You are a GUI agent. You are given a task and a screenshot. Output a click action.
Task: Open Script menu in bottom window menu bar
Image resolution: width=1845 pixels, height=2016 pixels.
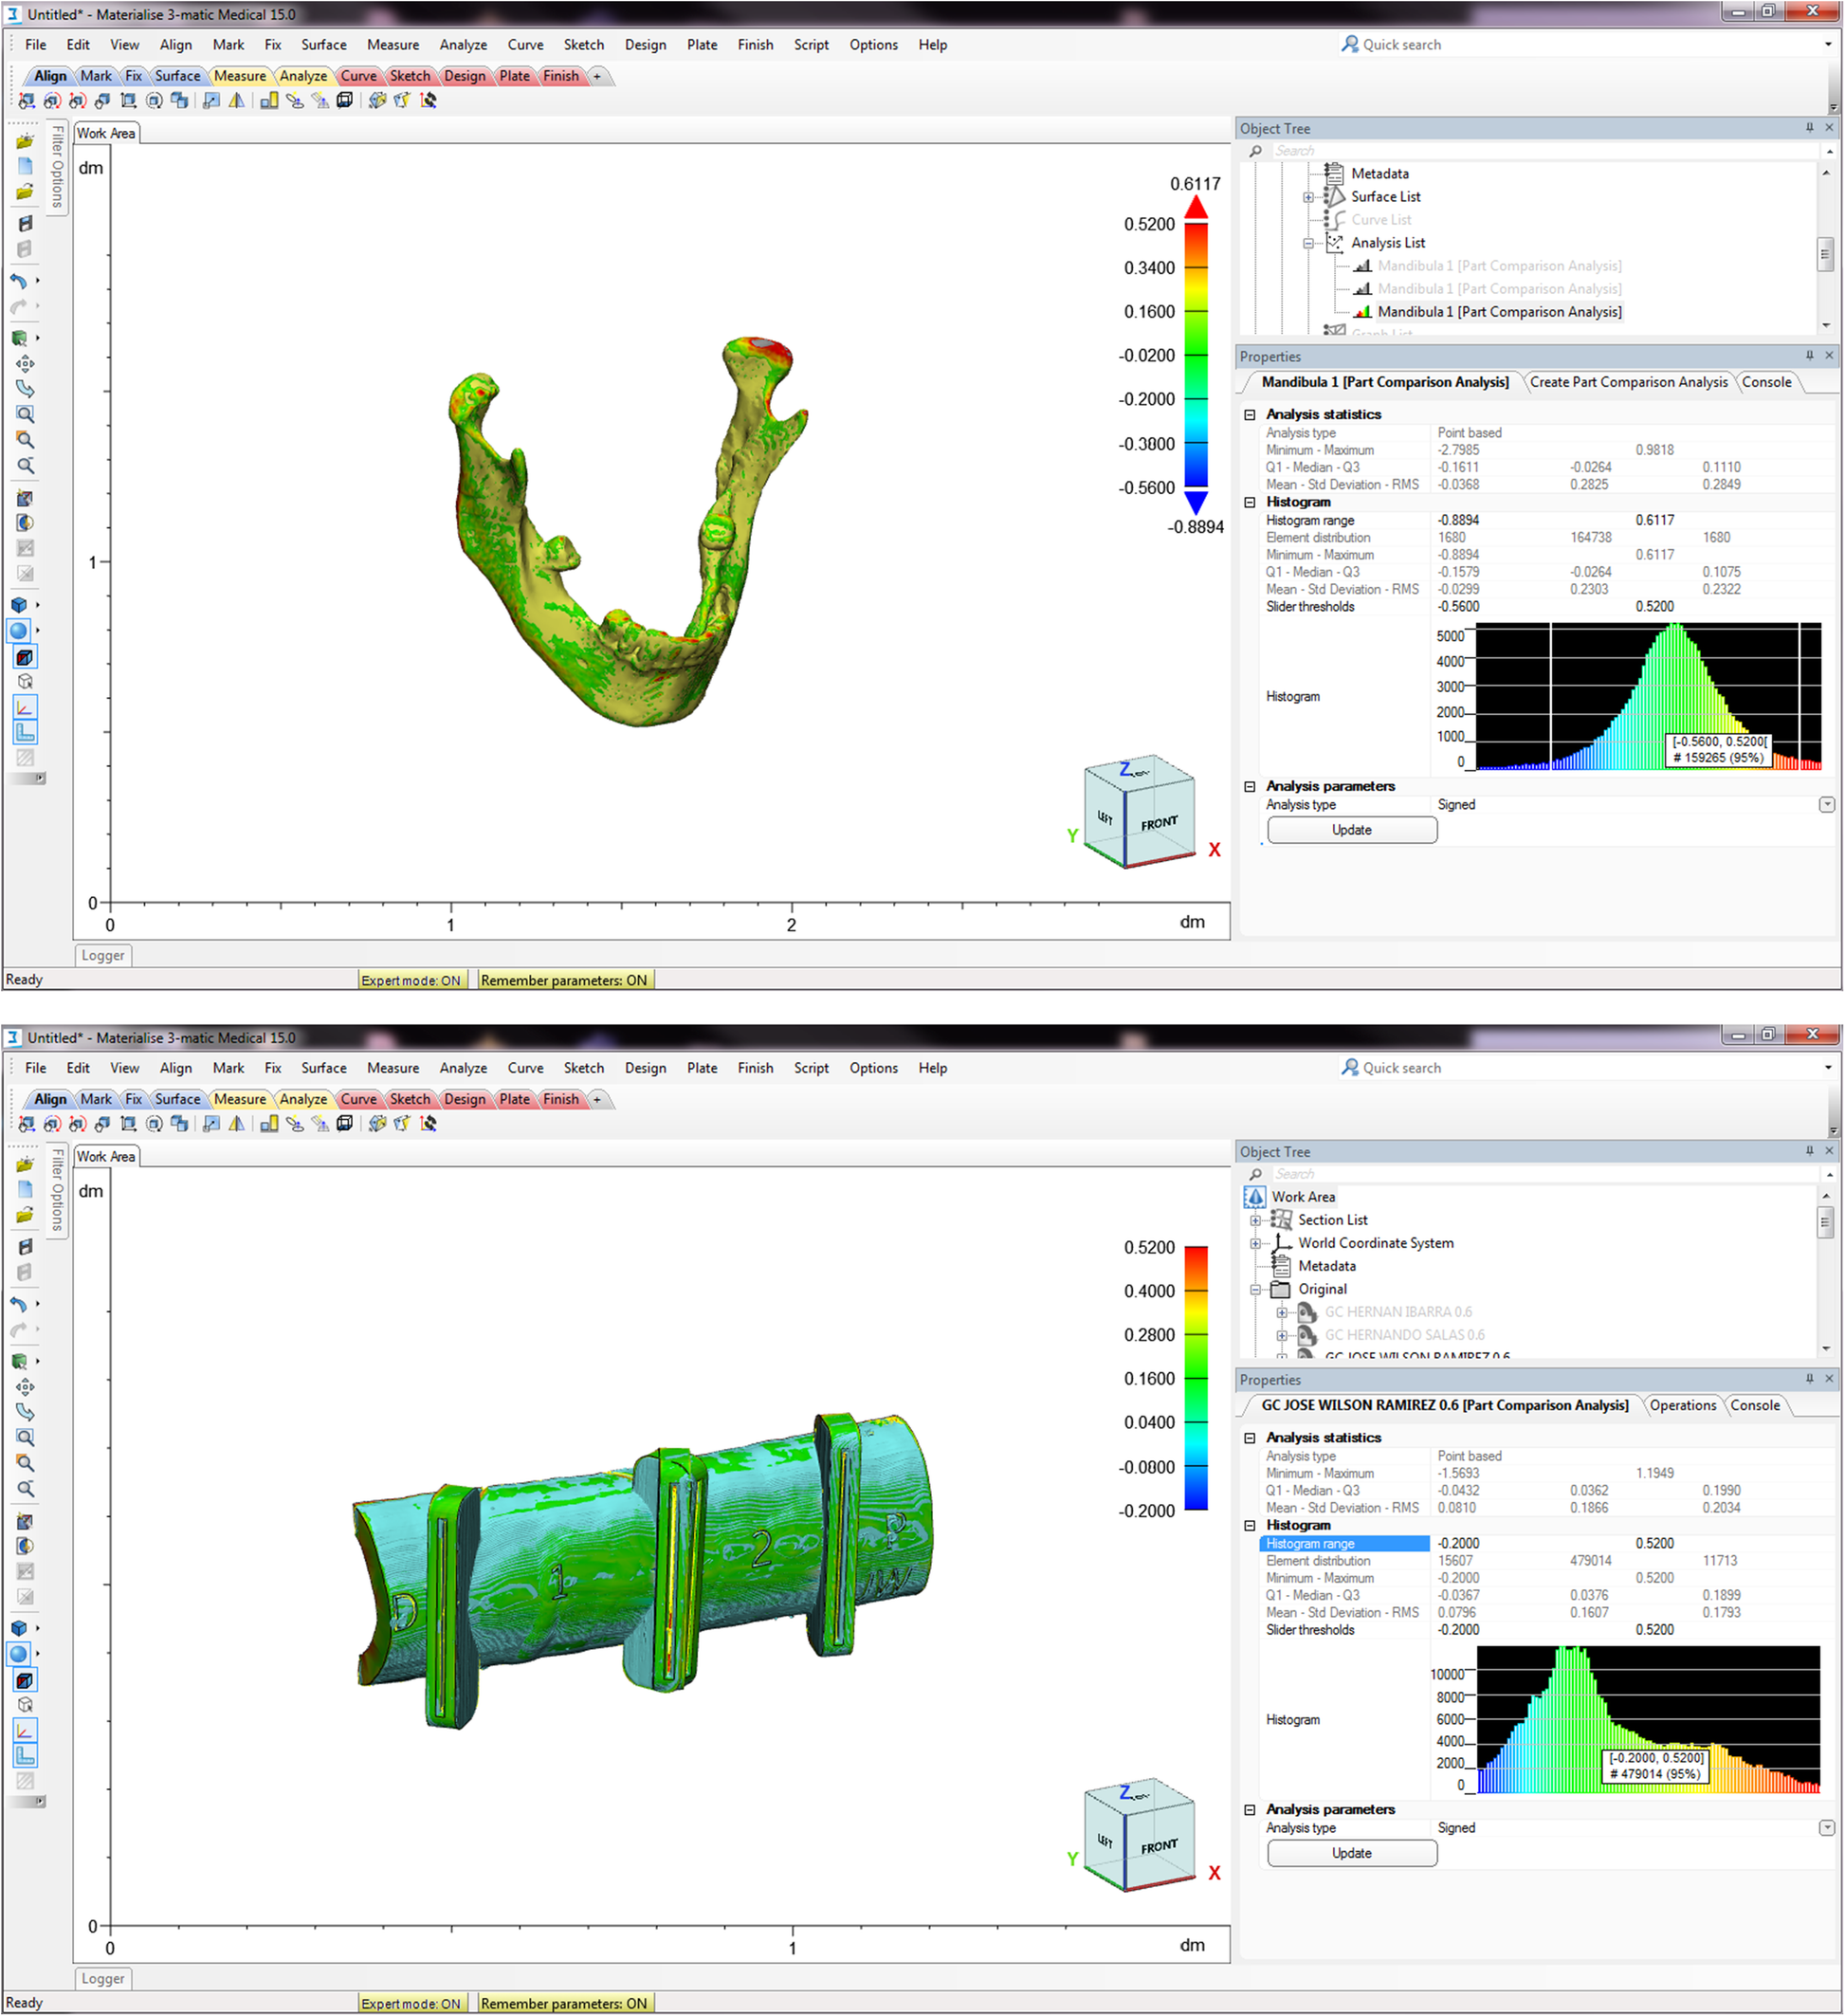811,1068
